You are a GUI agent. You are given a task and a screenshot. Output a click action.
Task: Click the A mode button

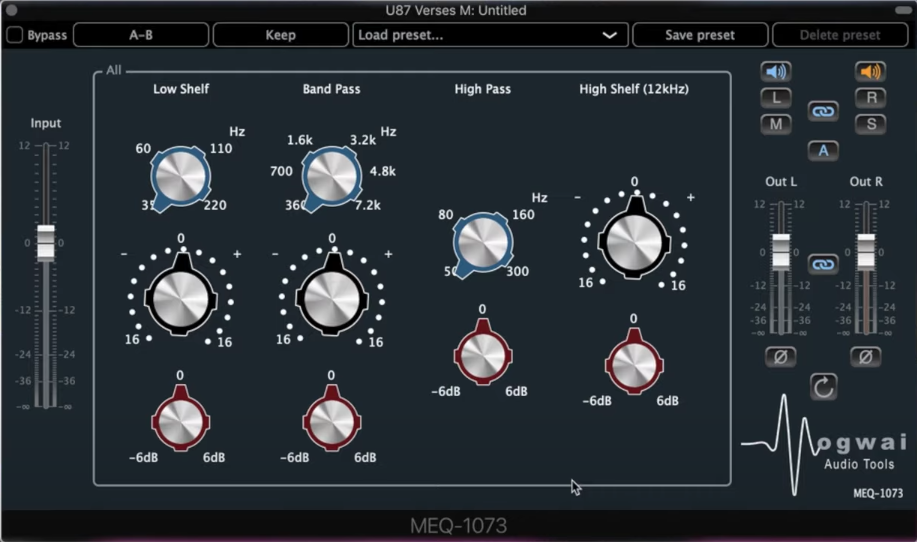(823, 151)
